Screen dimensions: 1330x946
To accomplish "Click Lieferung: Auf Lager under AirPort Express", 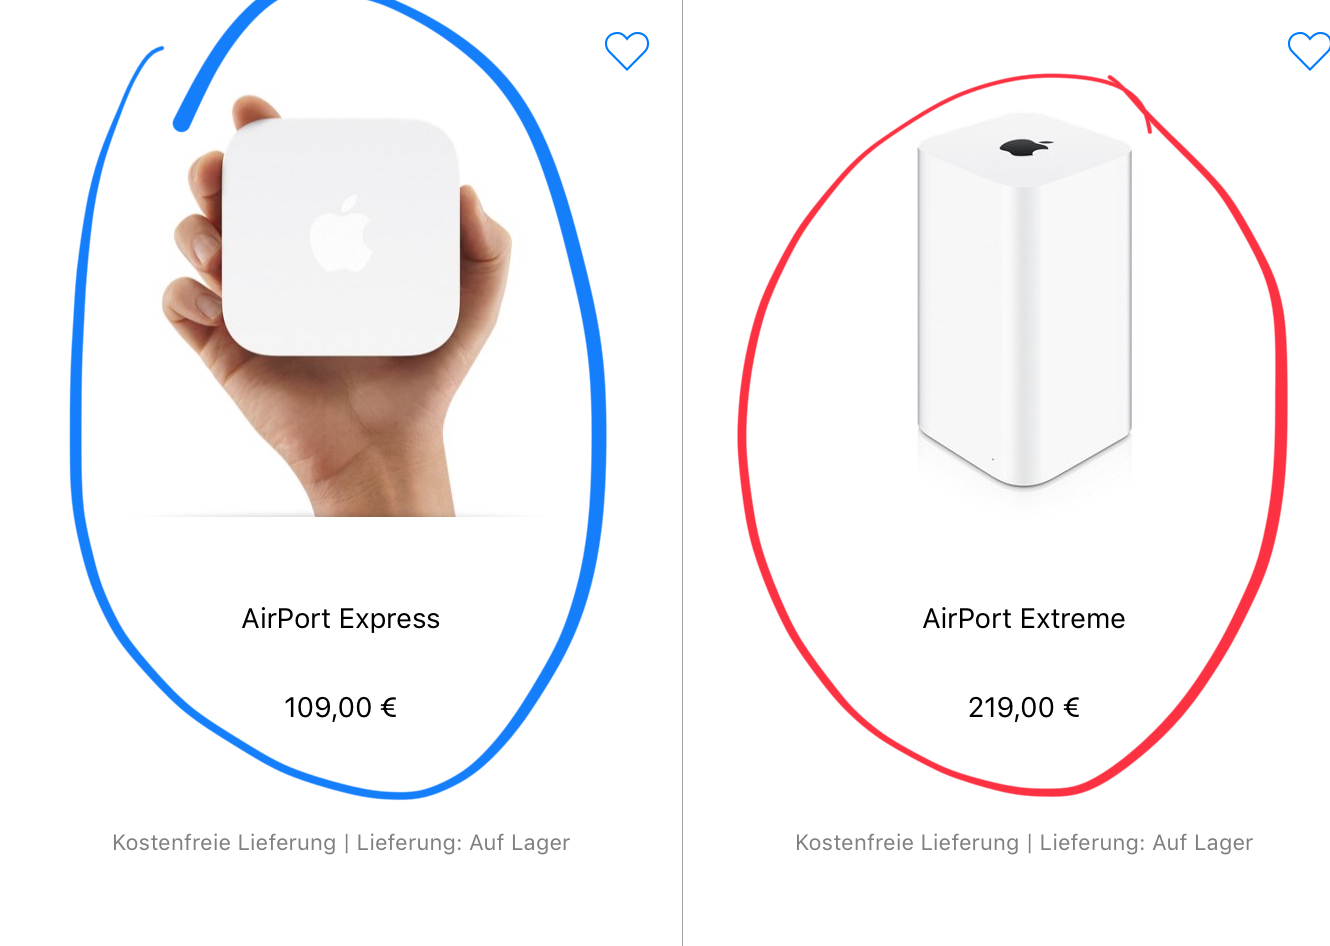I will 463,843.
